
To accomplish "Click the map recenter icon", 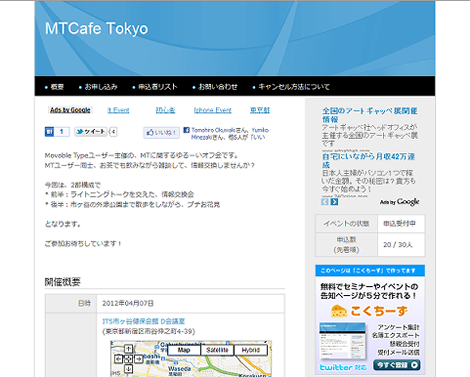I will pos(128,359).
